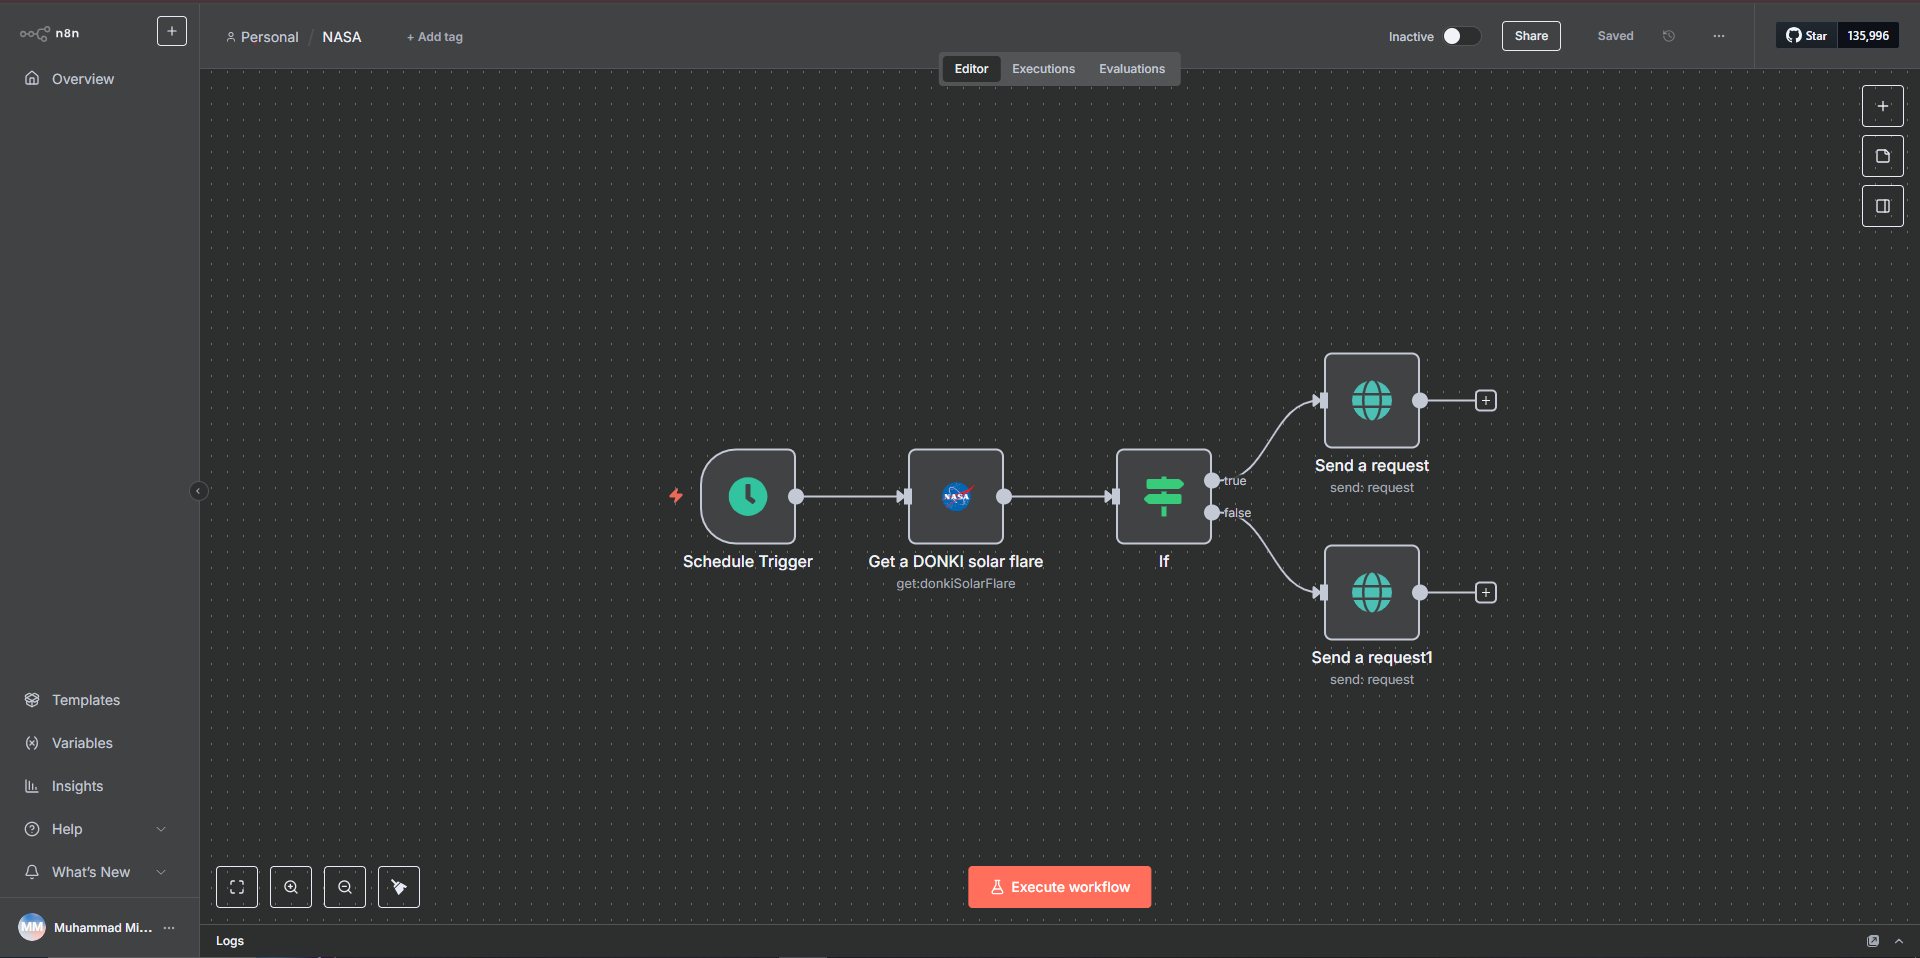Screen dimensions: 1920x958
Task: Toggle the workflow Inactive switch
Action: (x=1460, y=36)
